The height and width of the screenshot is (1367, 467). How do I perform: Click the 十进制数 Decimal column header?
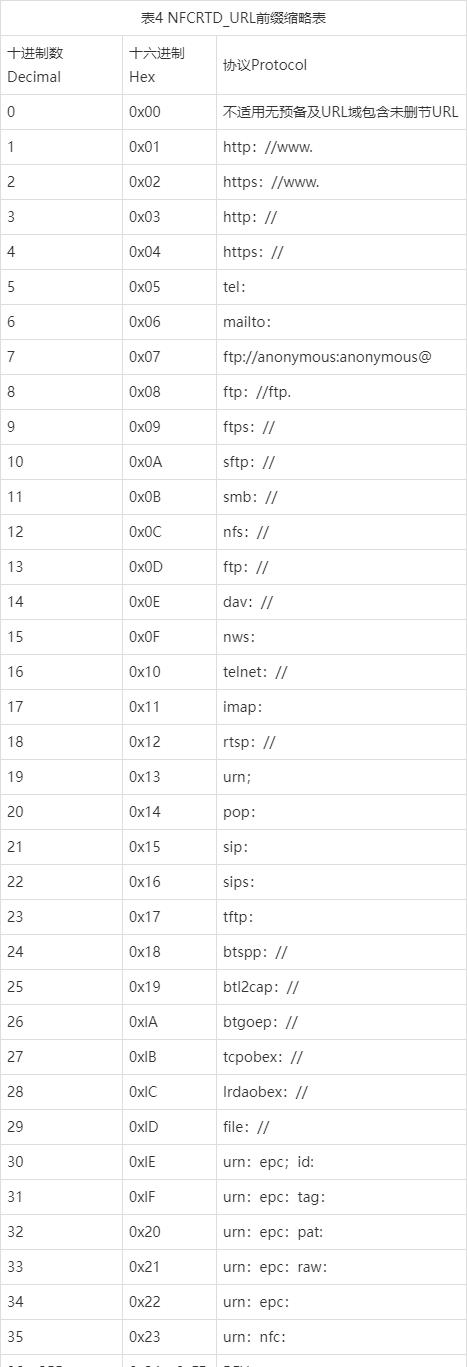pos(61,64)
